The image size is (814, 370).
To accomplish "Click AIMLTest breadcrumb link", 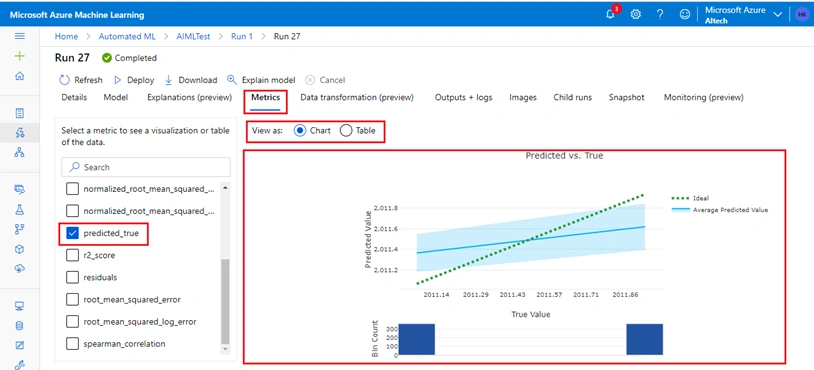I will click(193, 36).
